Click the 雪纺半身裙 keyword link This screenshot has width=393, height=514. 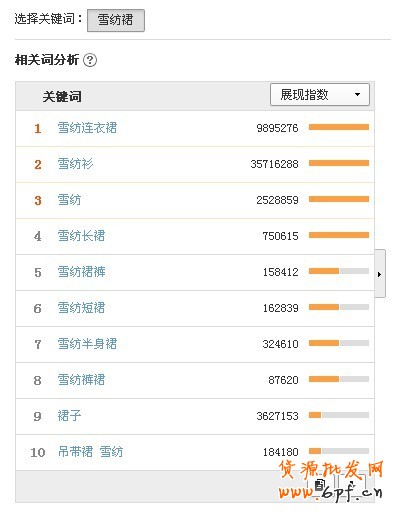(x=87, y=344)
